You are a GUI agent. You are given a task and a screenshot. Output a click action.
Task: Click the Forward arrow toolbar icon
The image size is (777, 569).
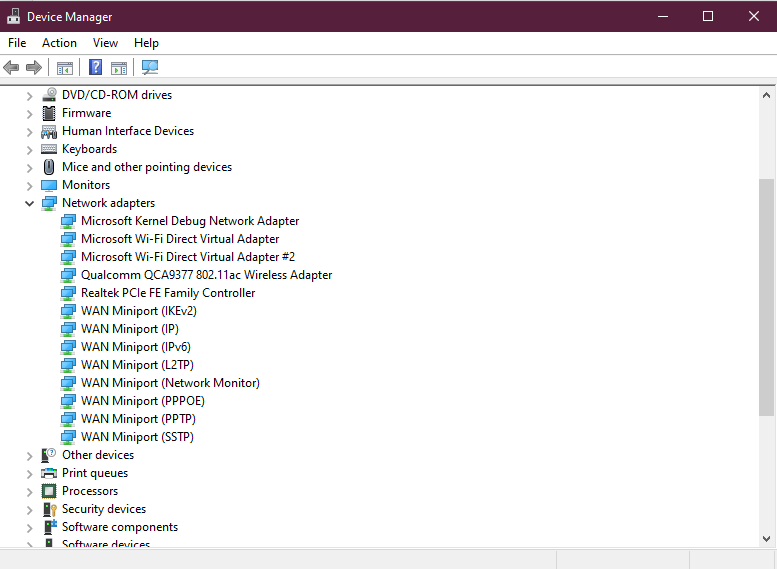pos(34,67)
